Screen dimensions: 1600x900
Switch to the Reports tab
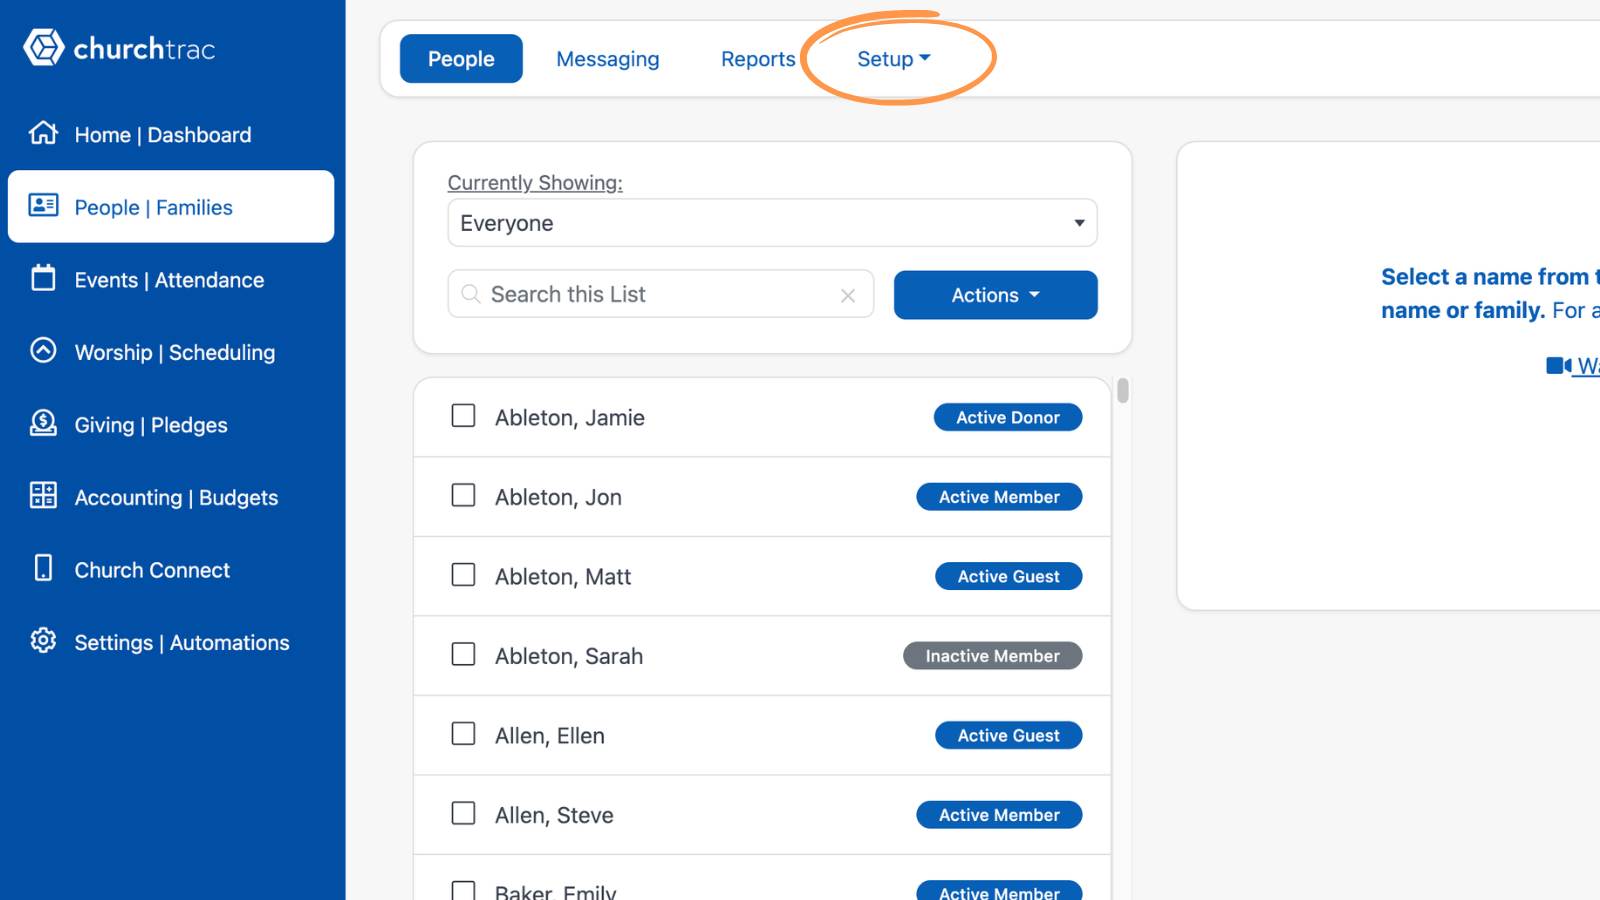[758, 59]
